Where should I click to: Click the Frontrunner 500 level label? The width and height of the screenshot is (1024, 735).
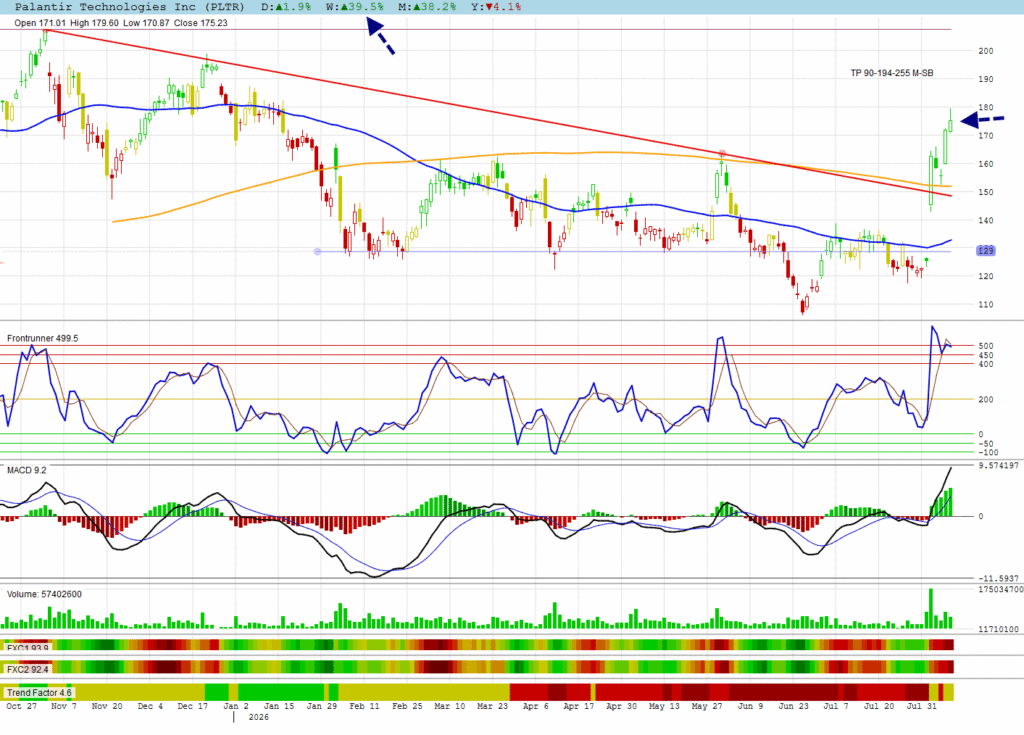[985, 346]
